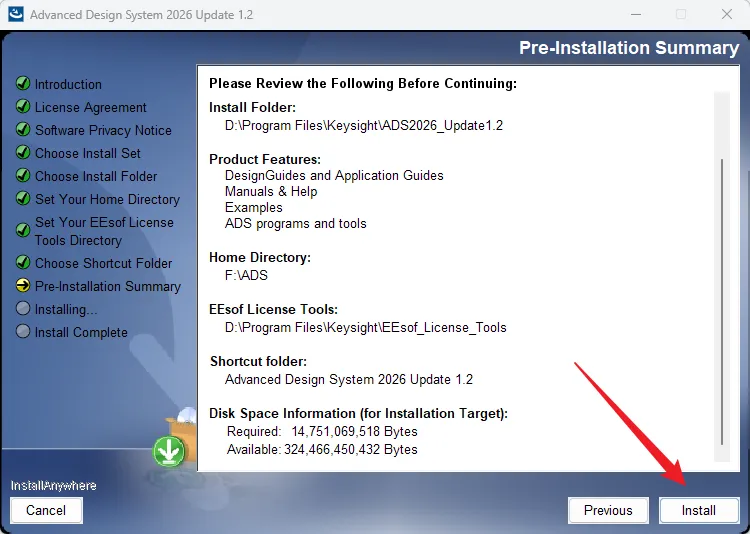Minimize the installer window
750x534 pixels.
click(x=636, y=14)
